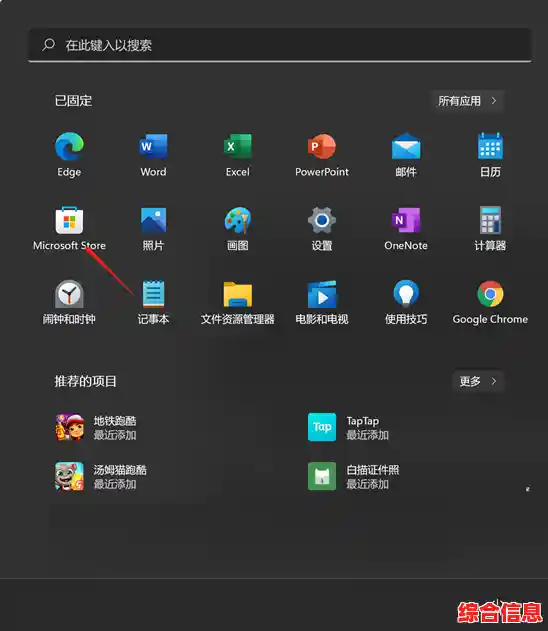Open 闹钟和时钟 clock app
This screenshot has height=631, width=548.
(69, 302)
